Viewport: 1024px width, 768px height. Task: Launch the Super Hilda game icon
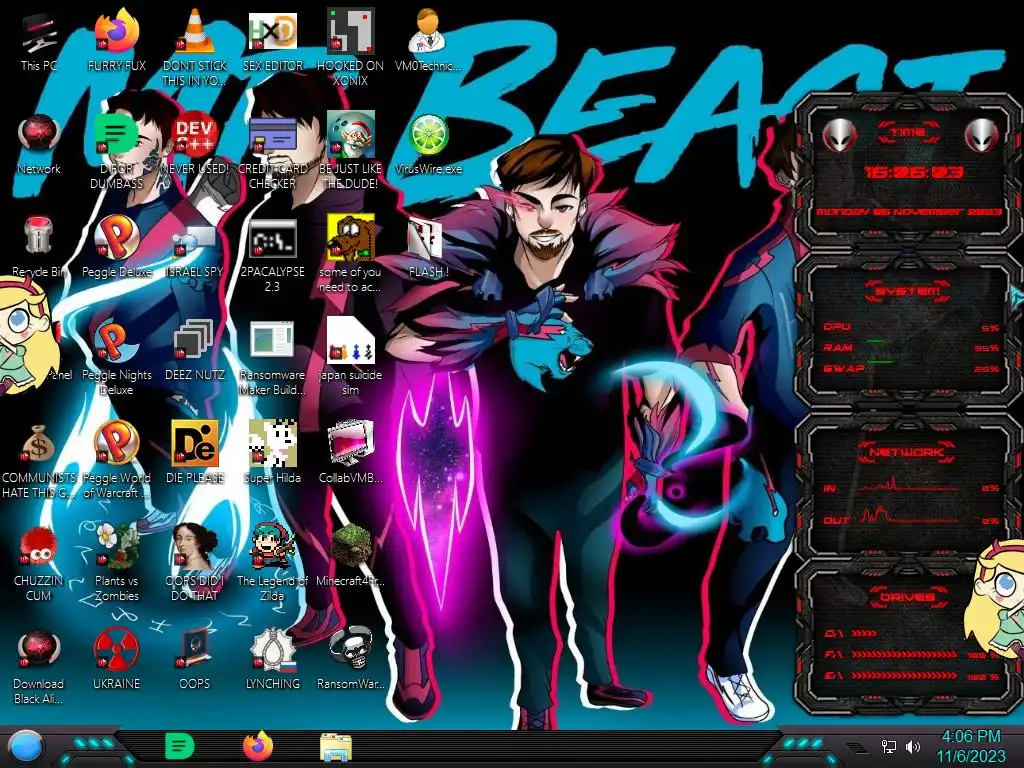pos(273,454)
